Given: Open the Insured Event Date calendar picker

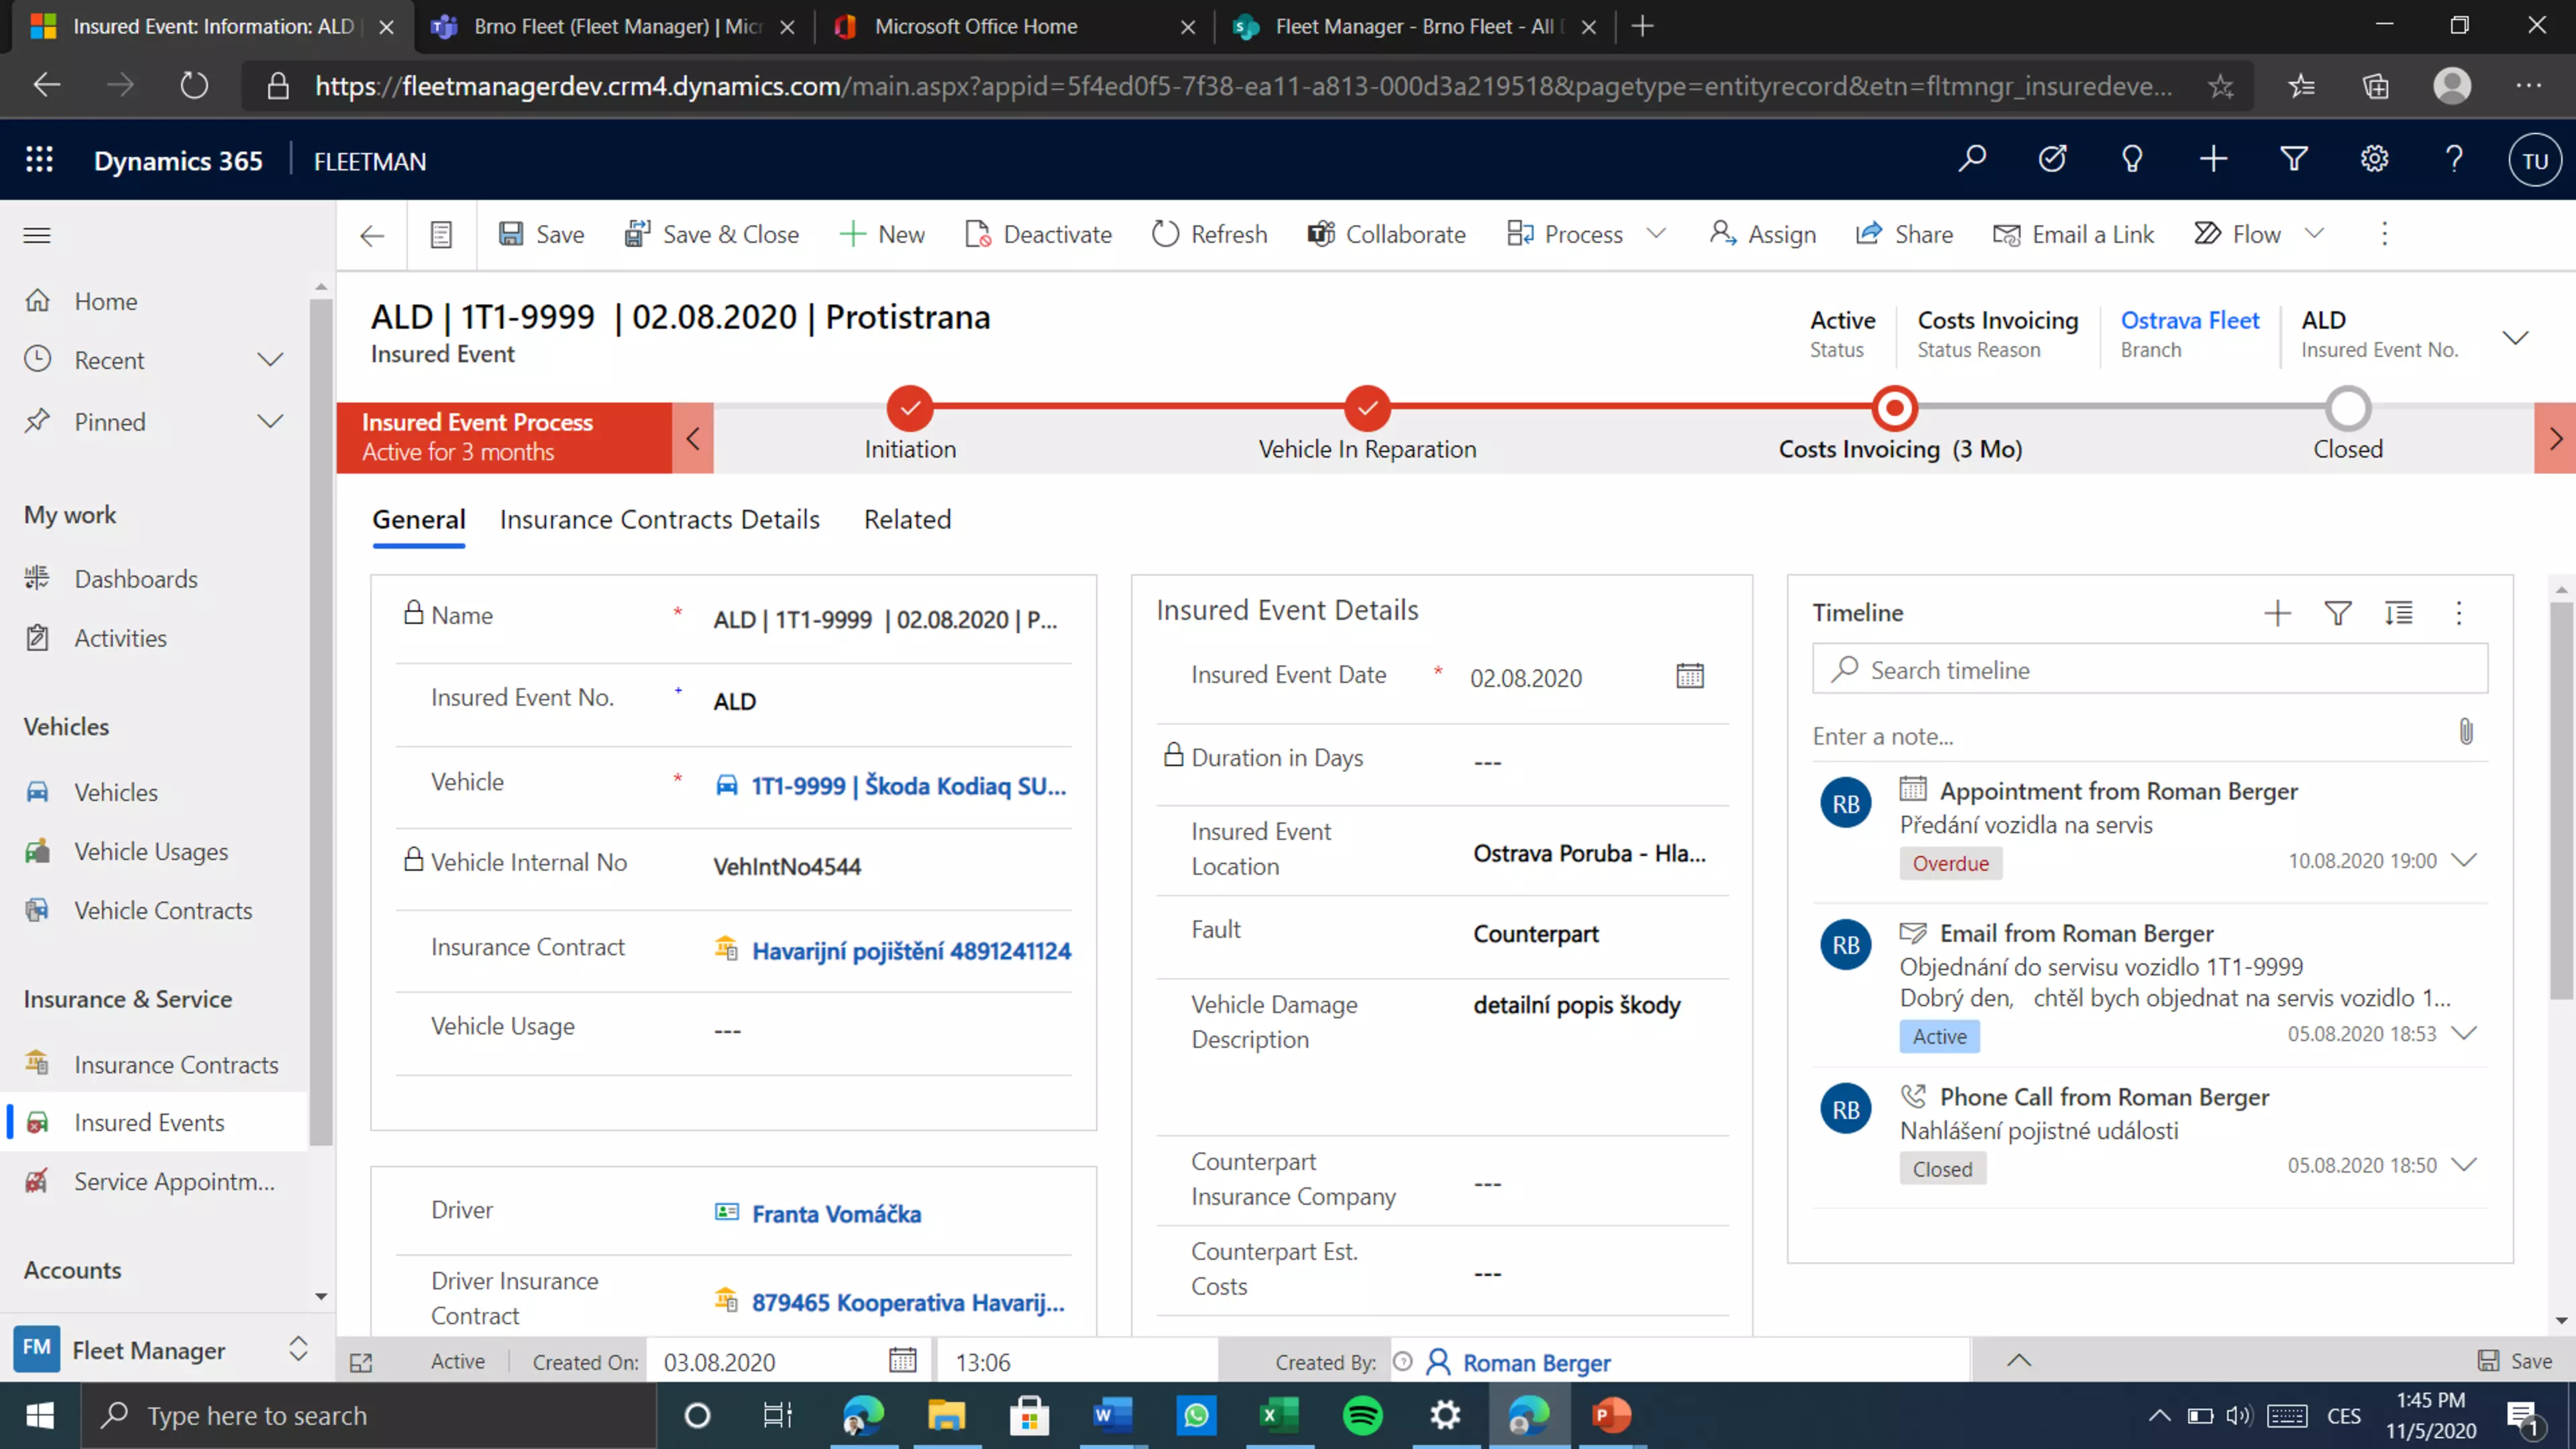Looking at the screenshot, I should (1690, 677).
